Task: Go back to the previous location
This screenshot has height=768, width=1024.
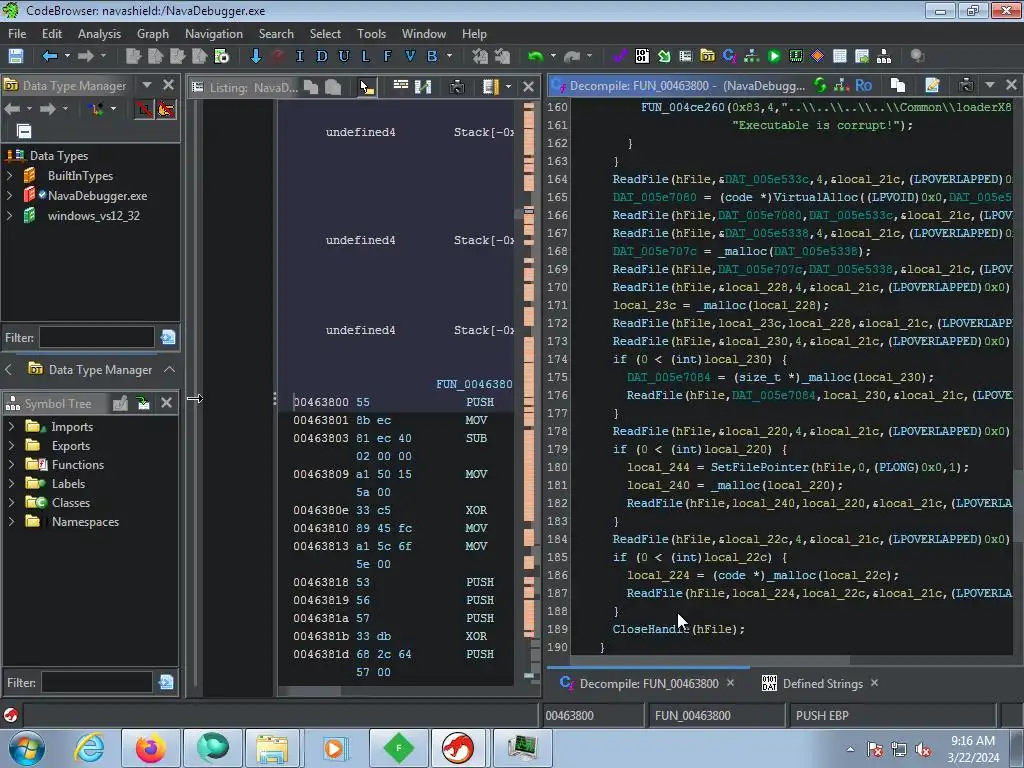Action: click(49, 56)
